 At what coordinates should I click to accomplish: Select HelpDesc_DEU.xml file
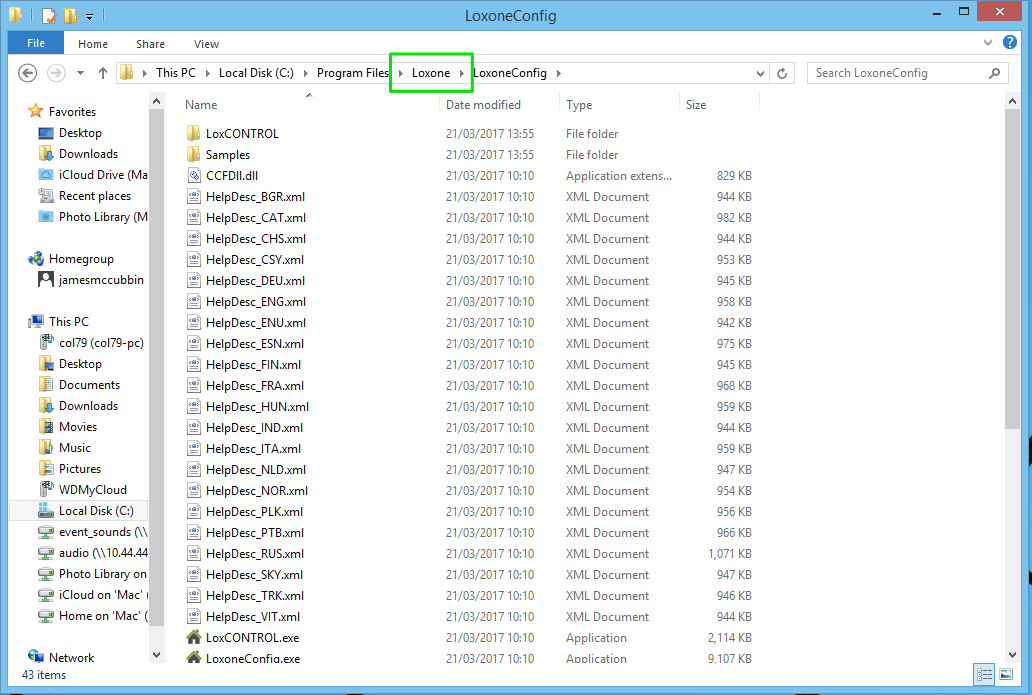(255, 280)
